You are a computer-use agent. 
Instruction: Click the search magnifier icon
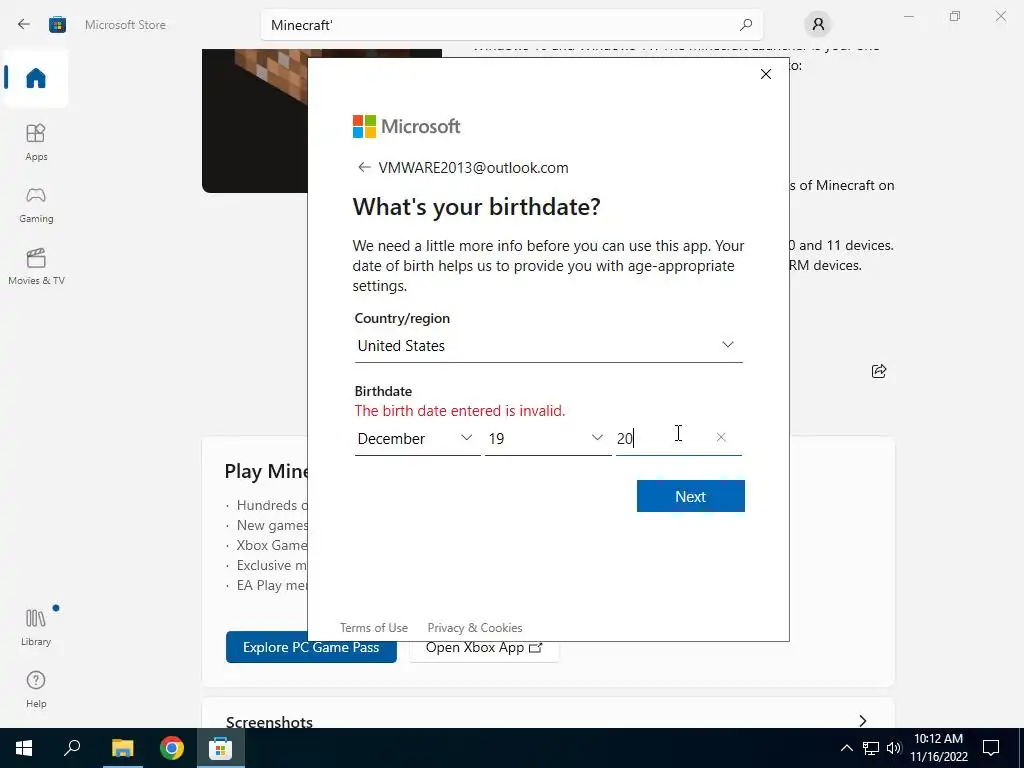tap(746, 25)
